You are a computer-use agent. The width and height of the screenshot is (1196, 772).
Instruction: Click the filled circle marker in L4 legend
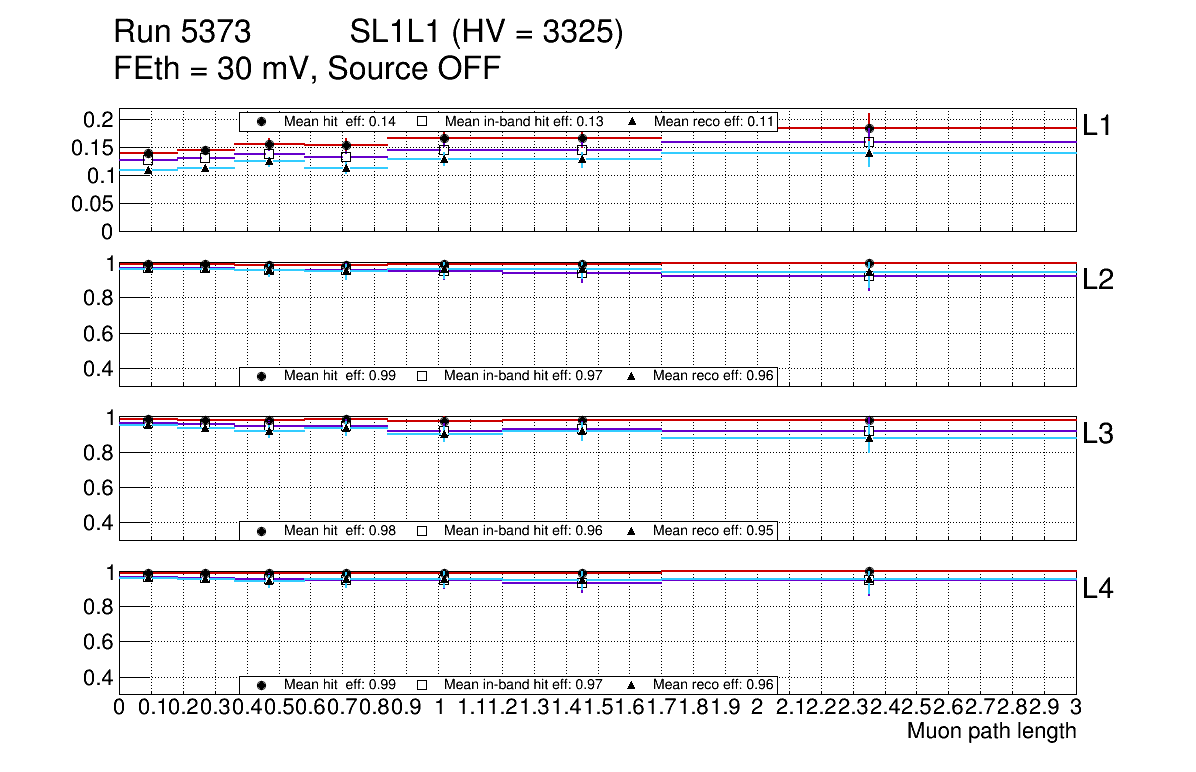pos(262,685)
